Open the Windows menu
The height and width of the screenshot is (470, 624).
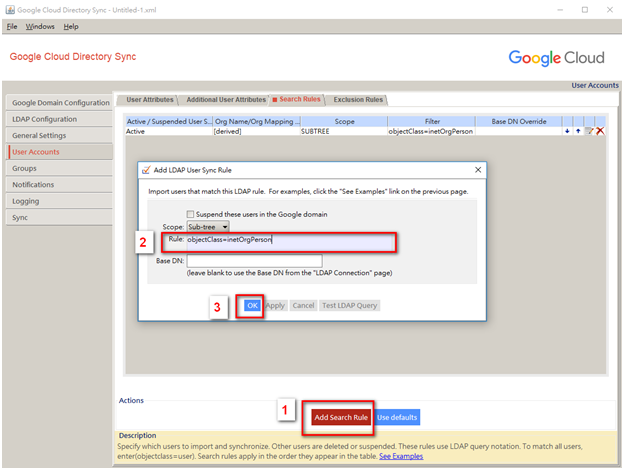(x=40, y=26)
